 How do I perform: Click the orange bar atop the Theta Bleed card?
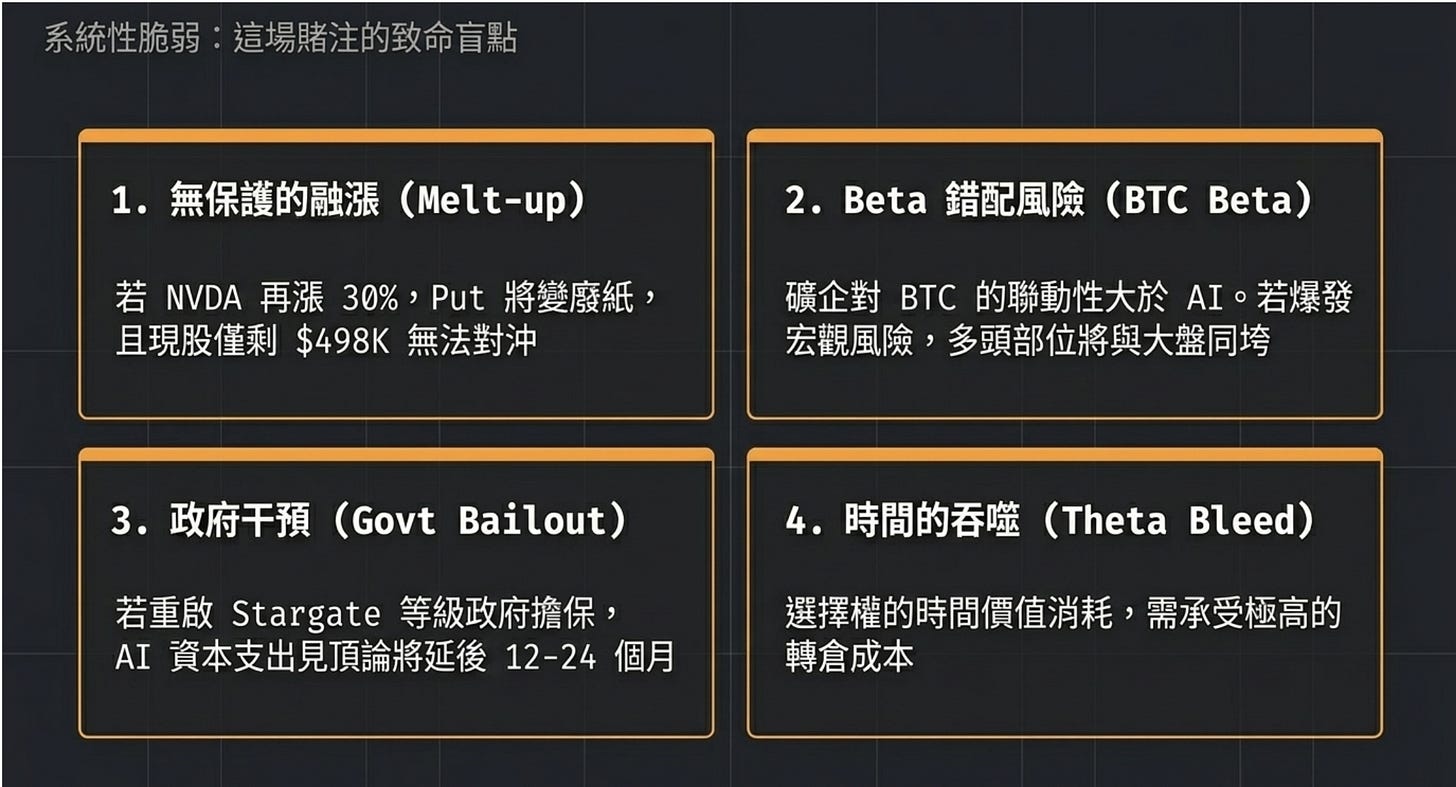coord(1065,455)
